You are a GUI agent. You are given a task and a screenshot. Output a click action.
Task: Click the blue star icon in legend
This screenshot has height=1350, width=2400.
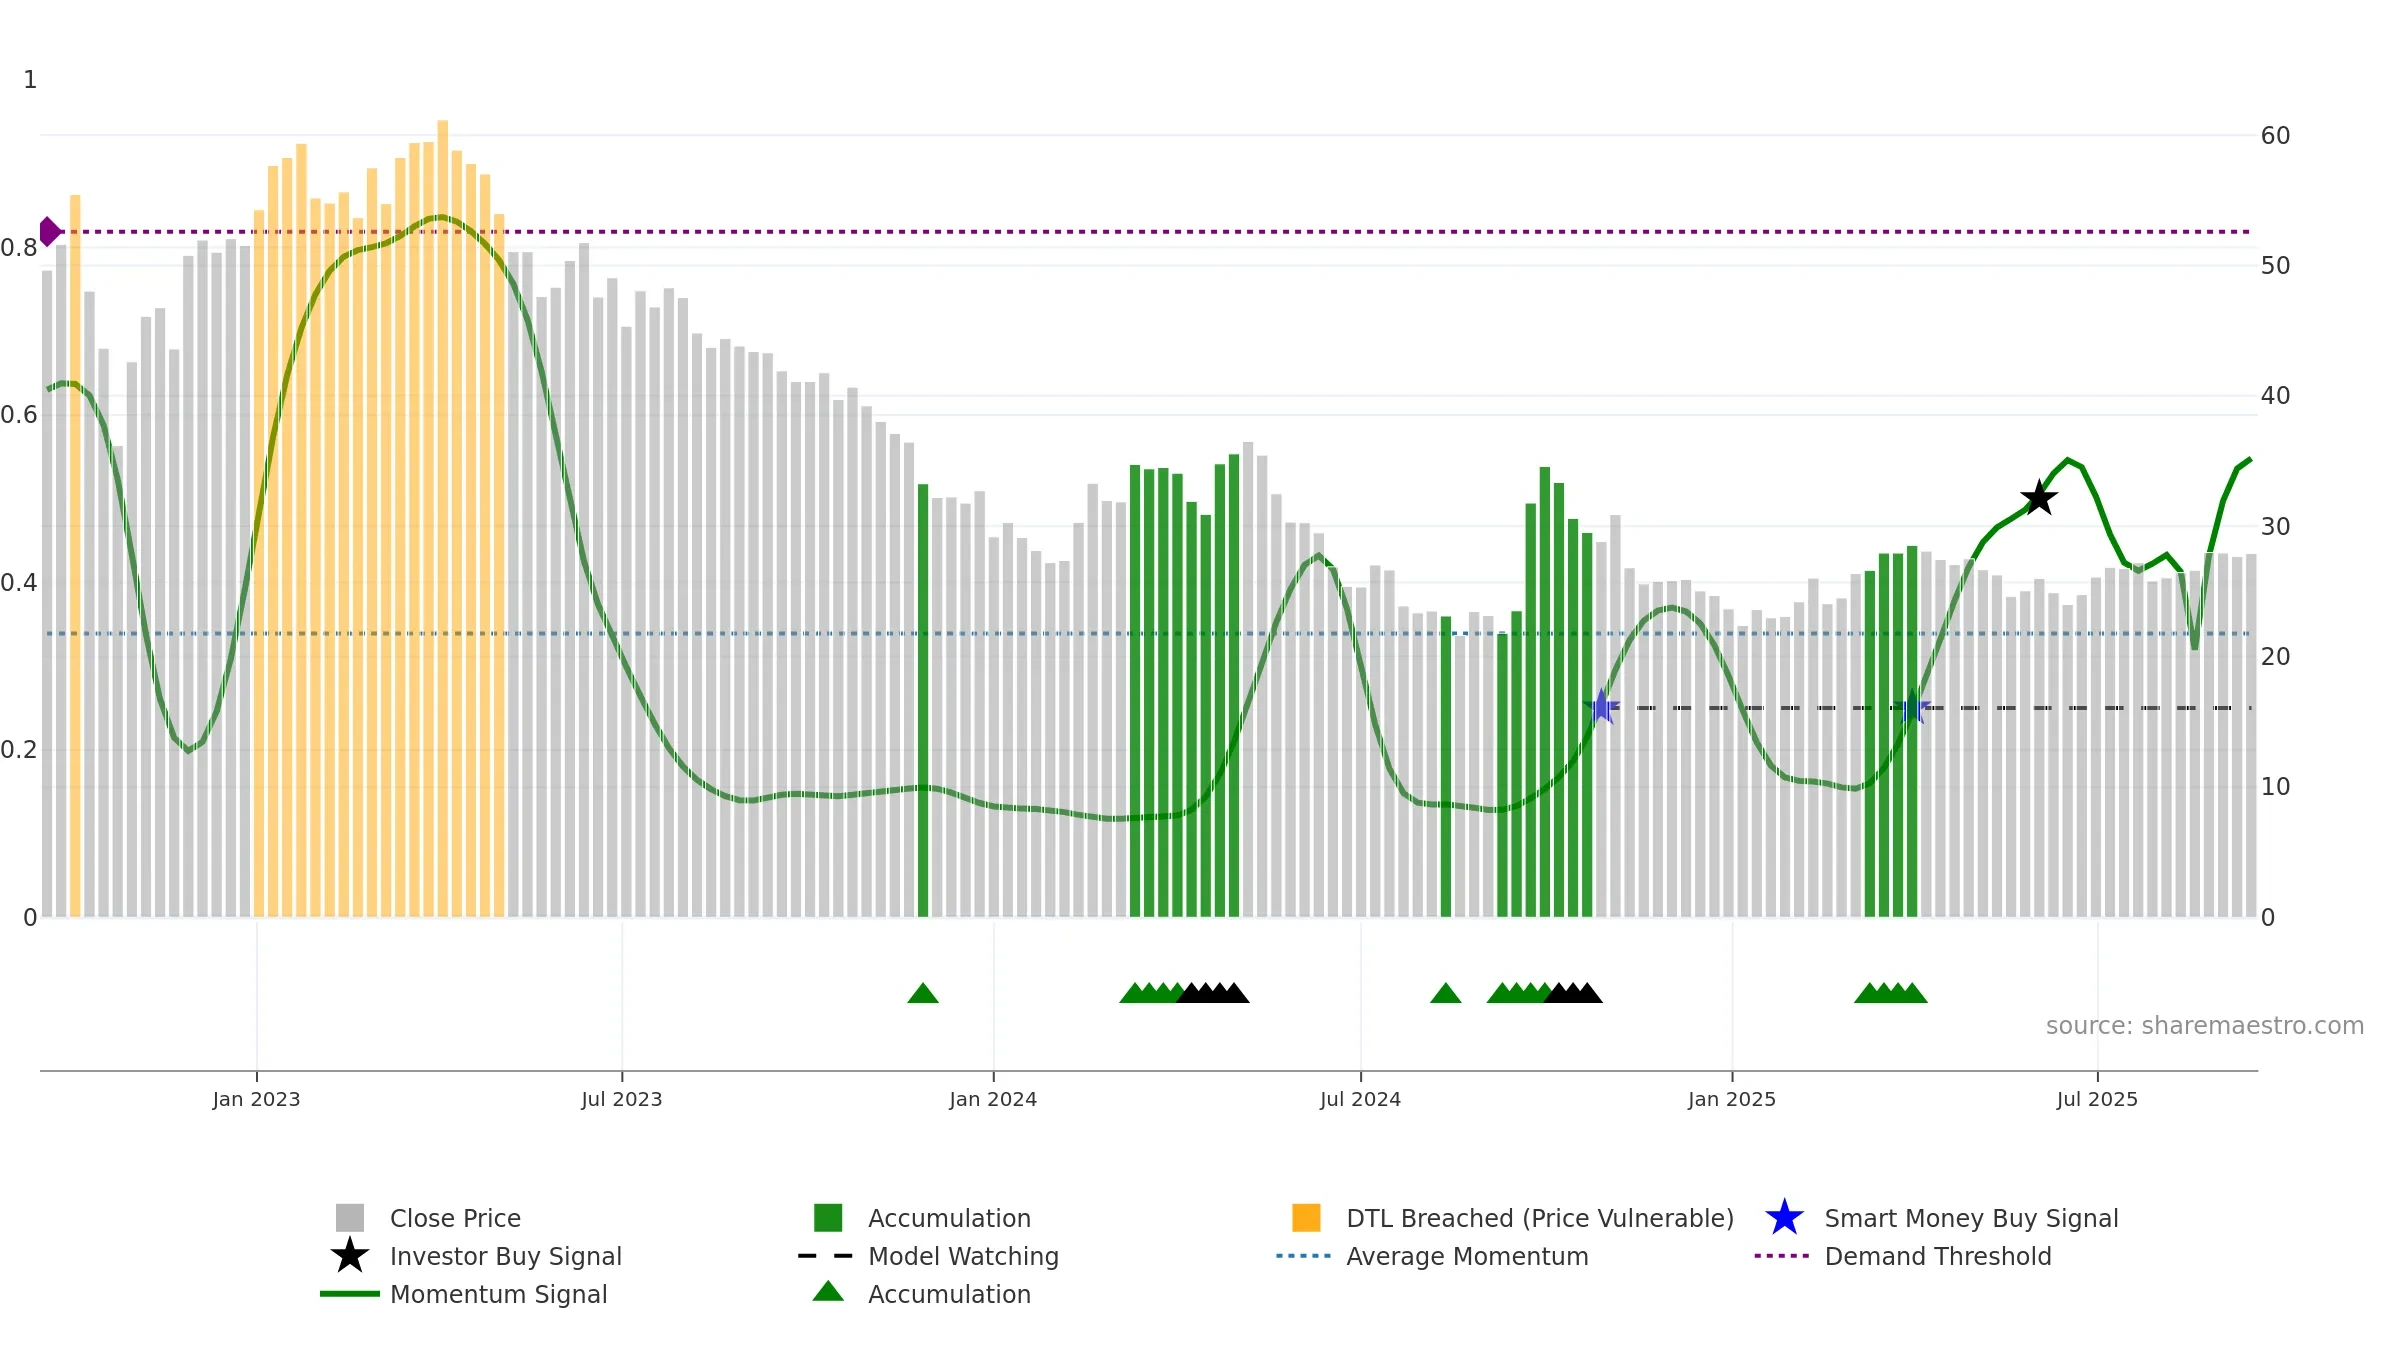click(1784, 1218)
